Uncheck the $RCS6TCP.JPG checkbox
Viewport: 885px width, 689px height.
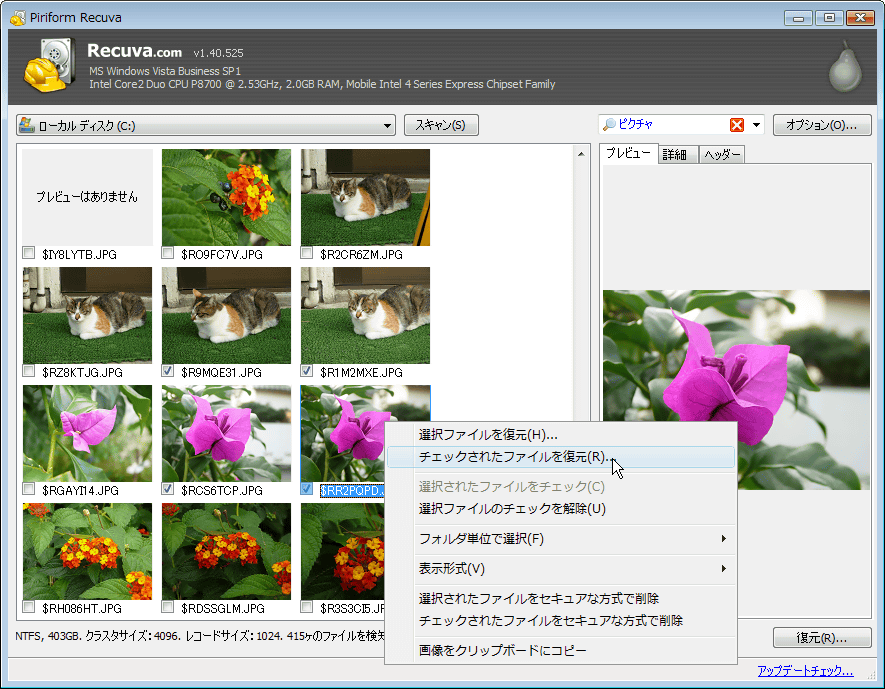click(x=167, y=489)
